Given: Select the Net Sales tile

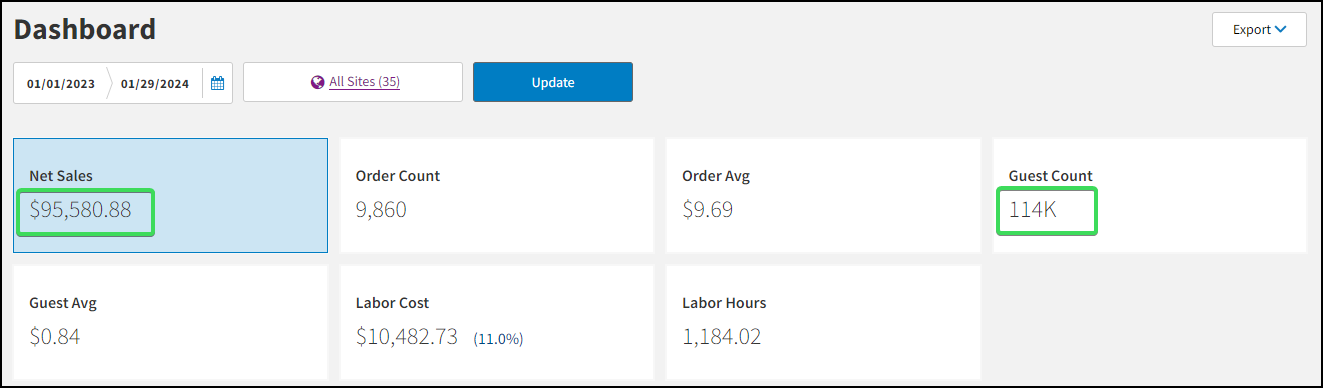Looking at the screenshot, I should pos(170,195).
